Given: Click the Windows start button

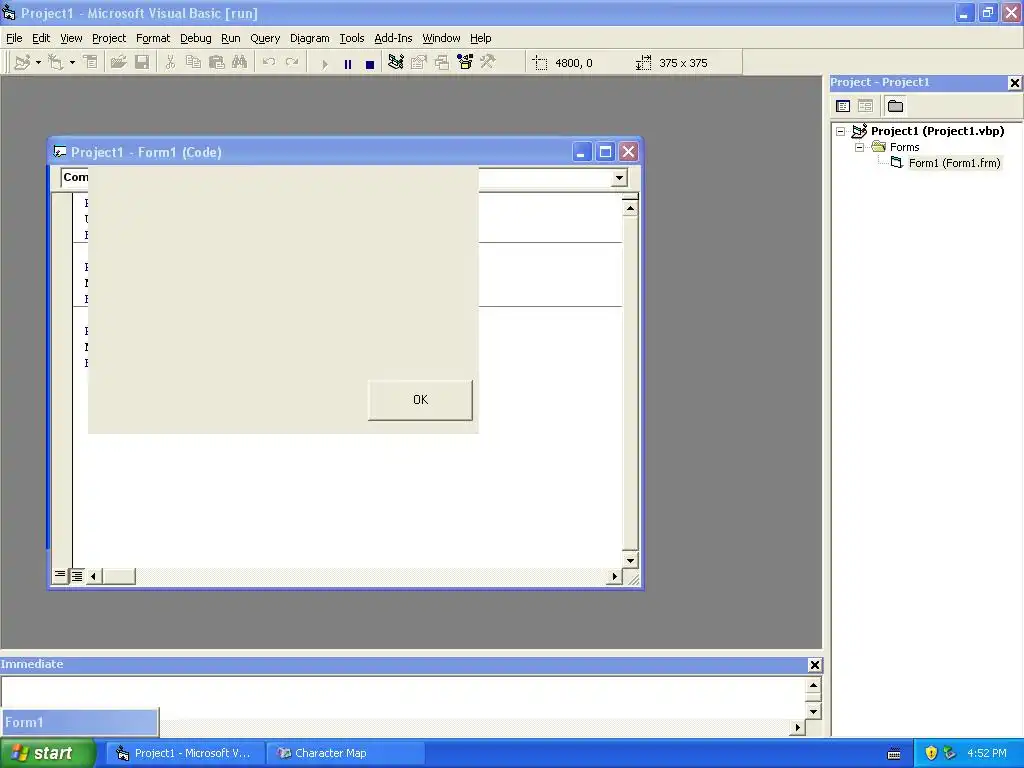Looking at the screenshot, I should click(47, 753).
